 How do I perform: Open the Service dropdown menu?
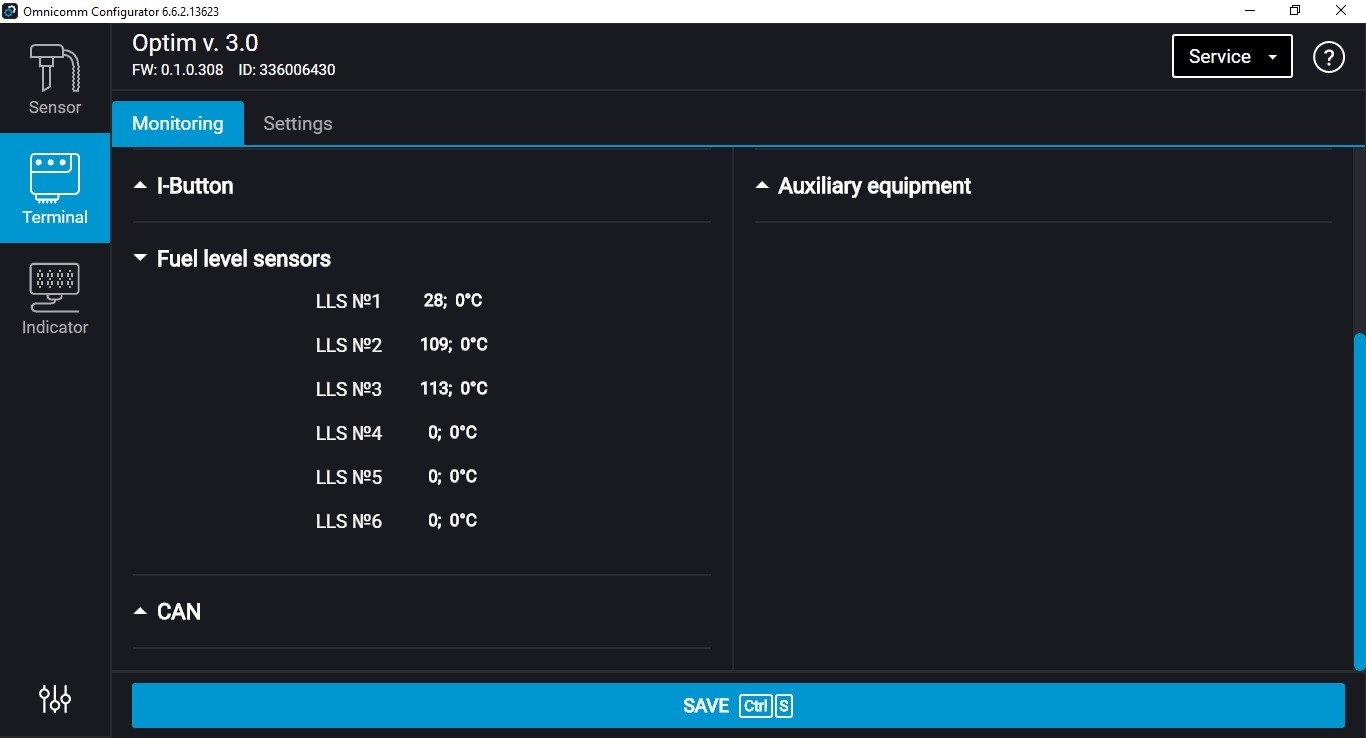(x=1231, y=57)
